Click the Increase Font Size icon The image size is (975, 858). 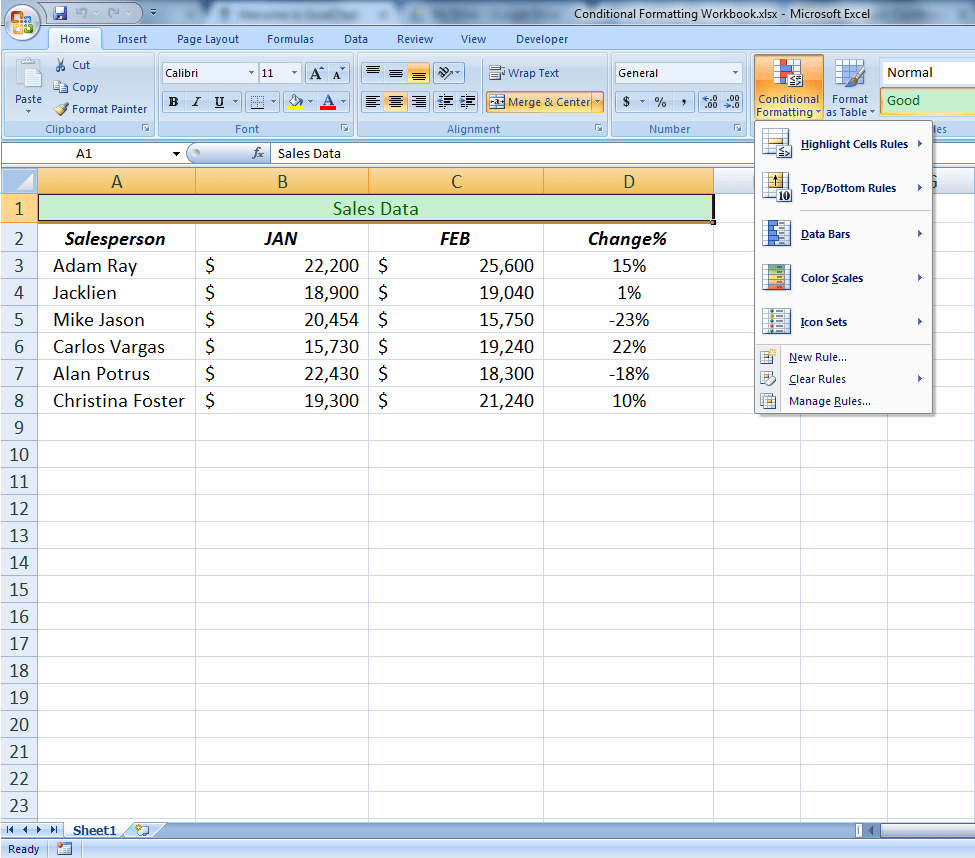(x=316, y=73)
